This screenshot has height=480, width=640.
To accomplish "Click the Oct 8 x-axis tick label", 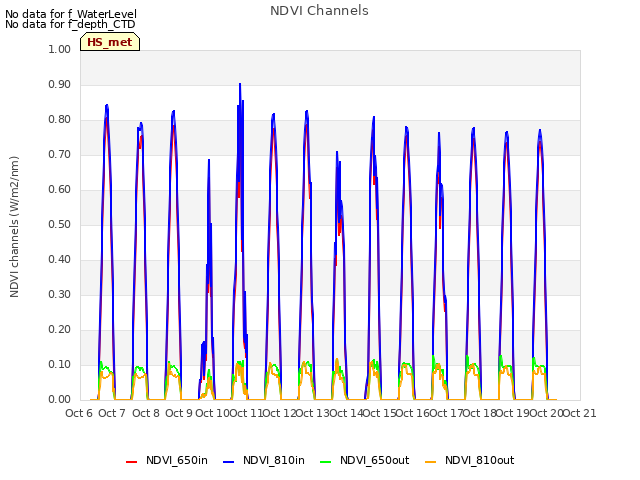I will pyautogui.click(x=146, y=413).
